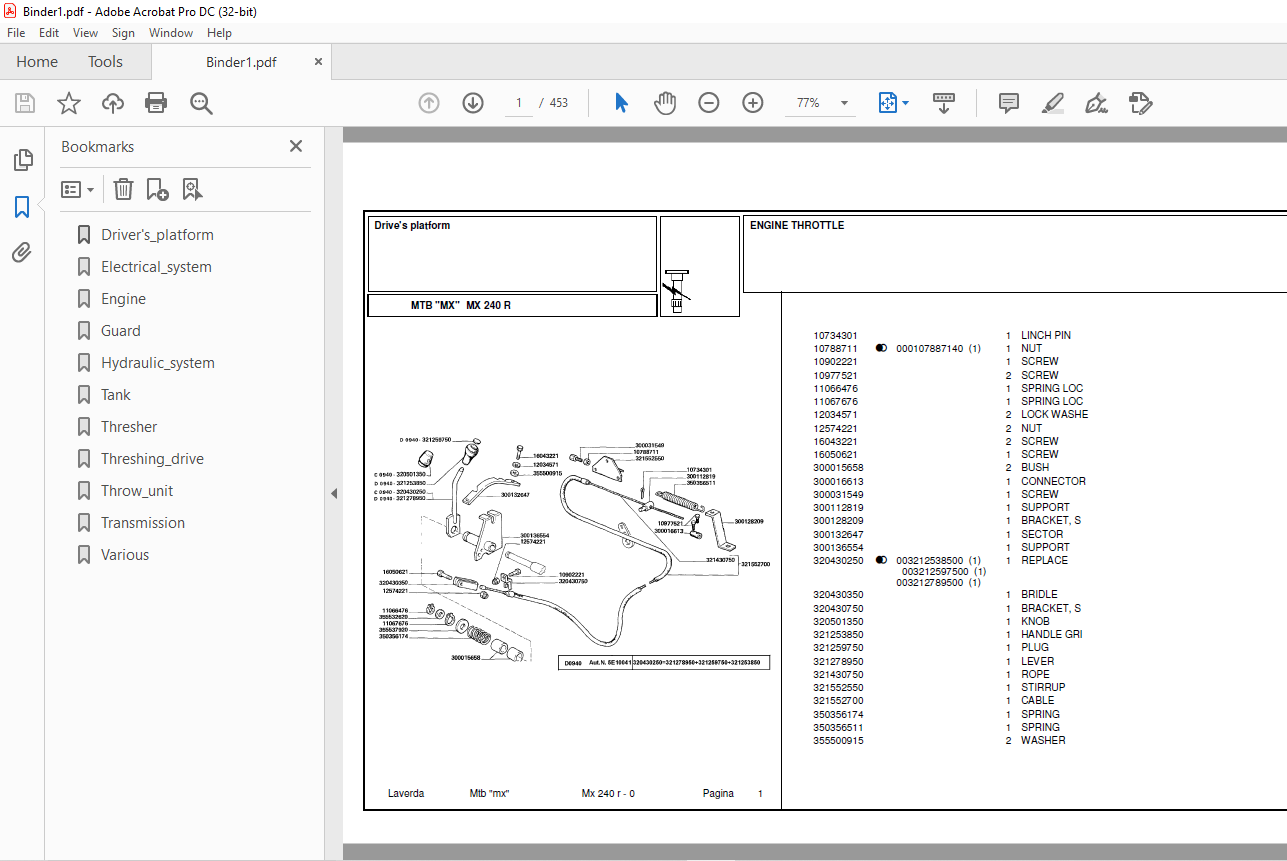
Task: Toggle the bookmarks panel icon in sidebar
Action: pyautogui.click(x=22, y=207)
